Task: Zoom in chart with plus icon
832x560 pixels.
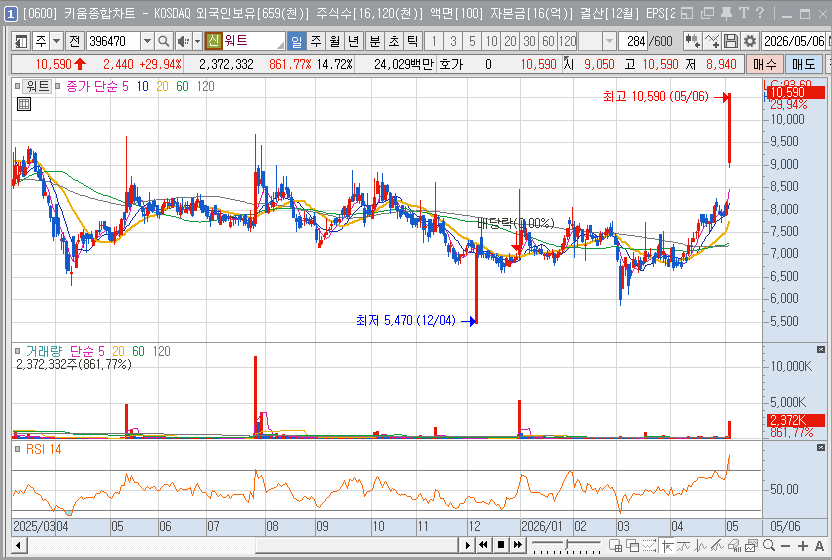Action: (803, 546)
